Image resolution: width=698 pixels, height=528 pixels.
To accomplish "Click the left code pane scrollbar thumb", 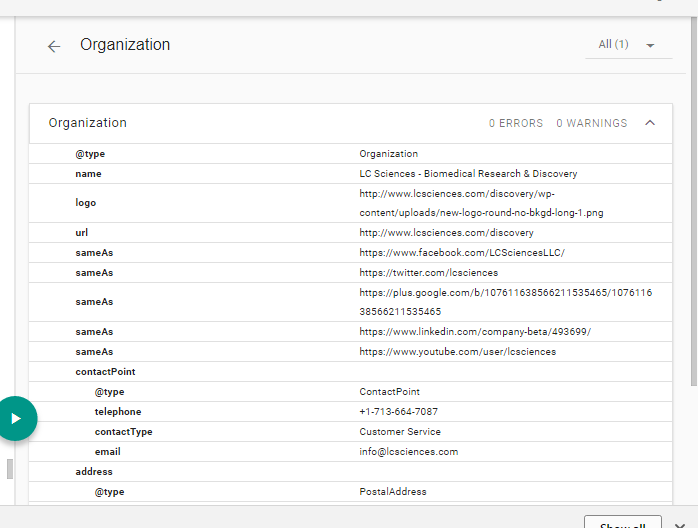I will pyautogui.click(x=10, y=469).
